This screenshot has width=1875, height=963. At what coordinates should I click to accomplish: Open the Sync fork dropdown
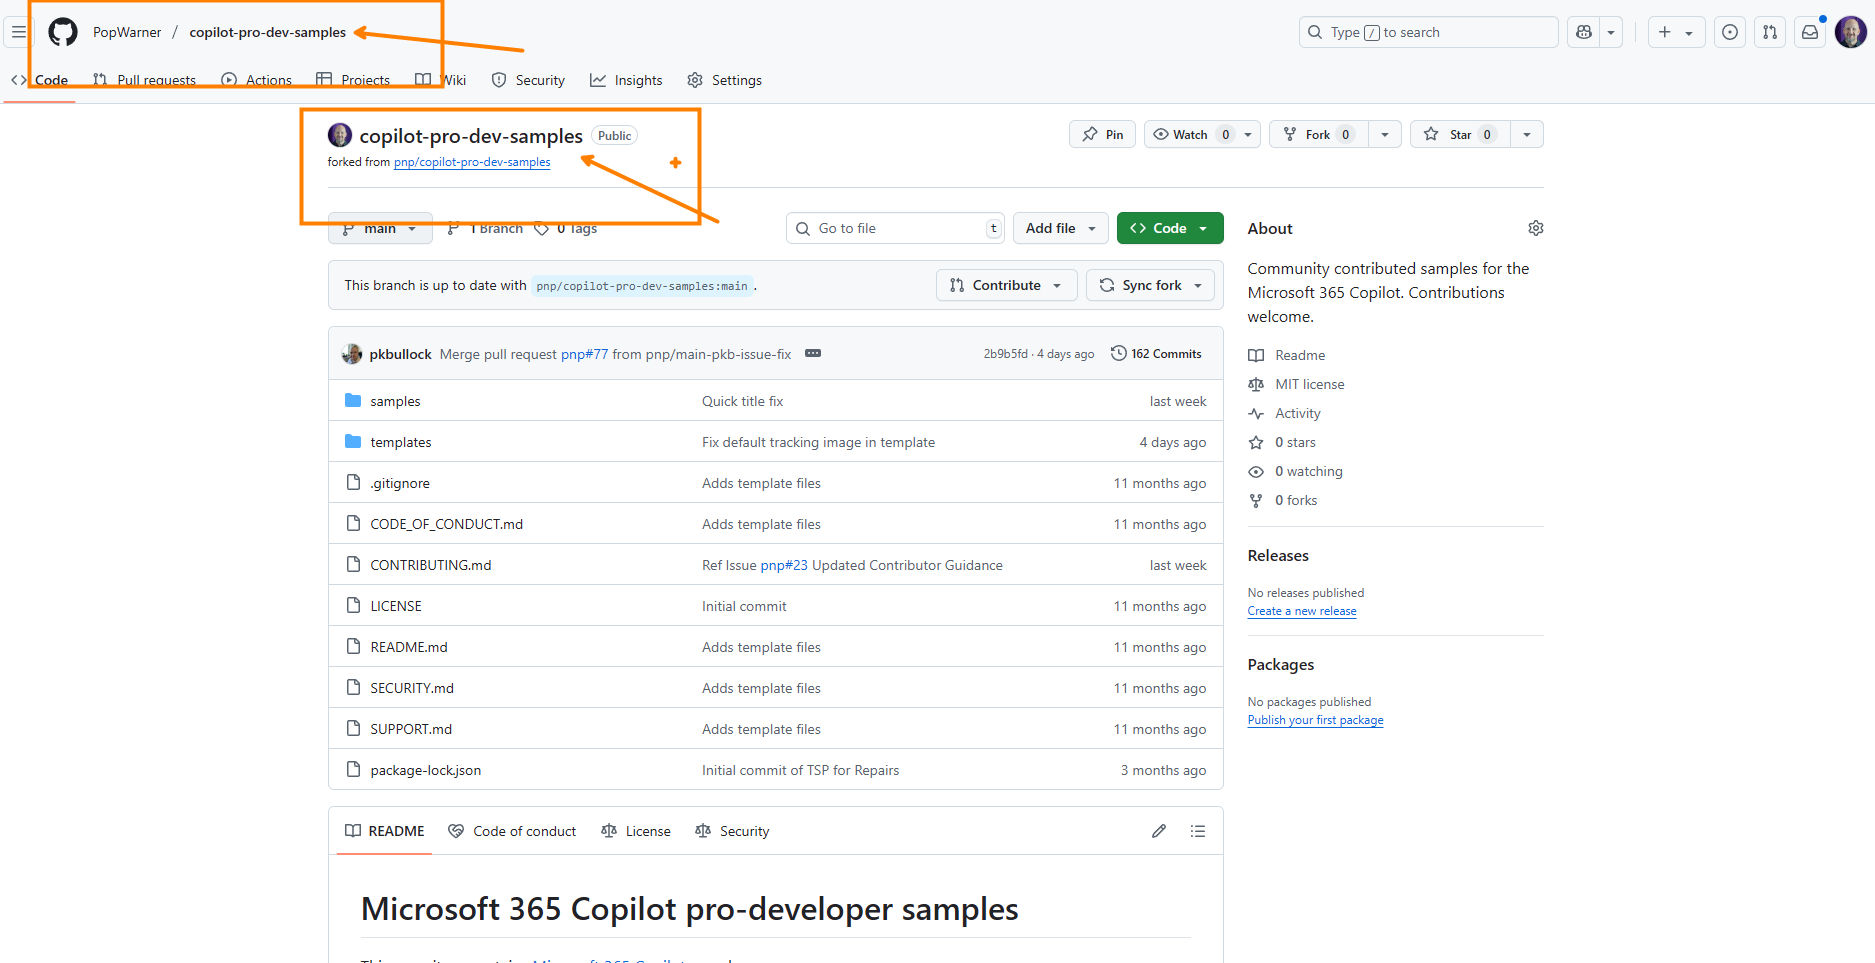click(x=1151, y=285)
